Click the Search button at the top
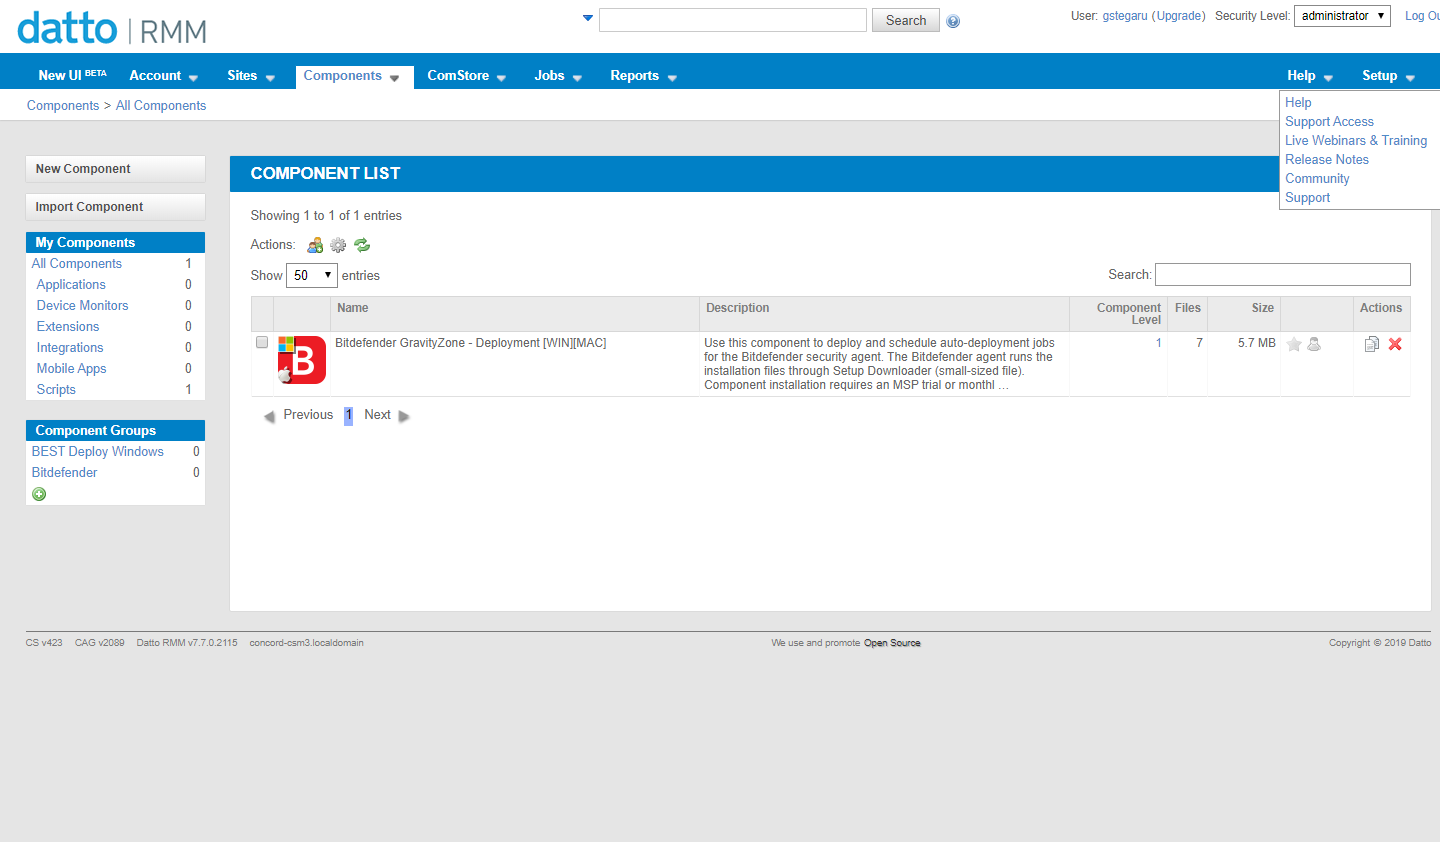1440x842 pixels. point(906,20)
